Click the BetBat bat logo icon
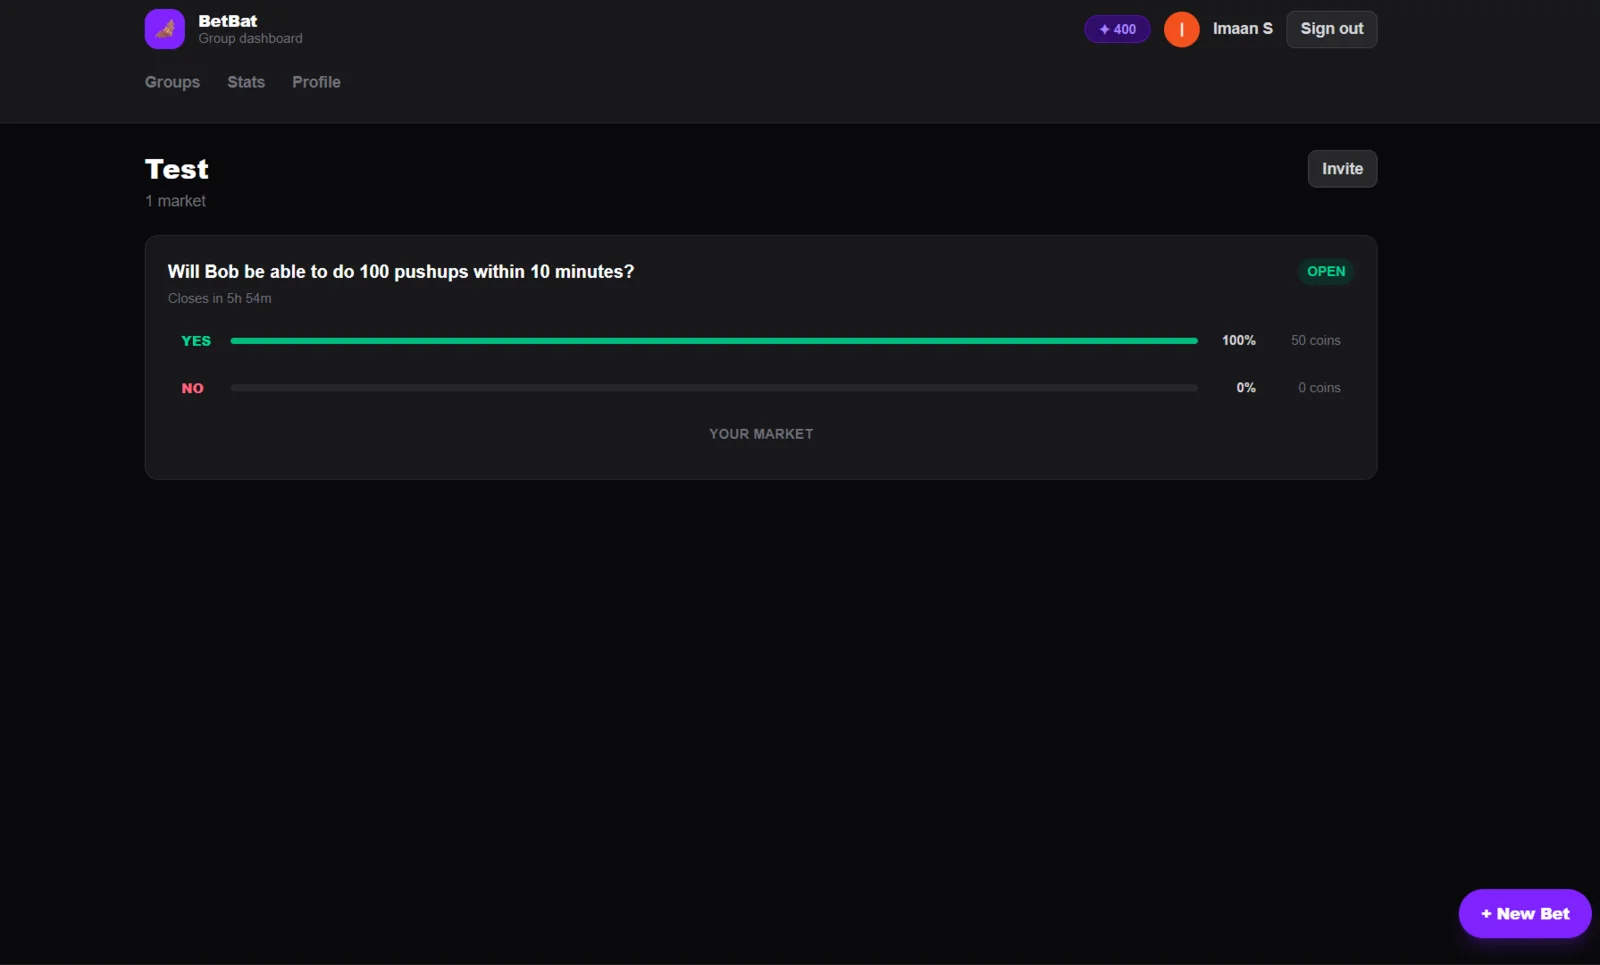The height and width of the screenshot is (965, 1600). [x=164, y=29]
